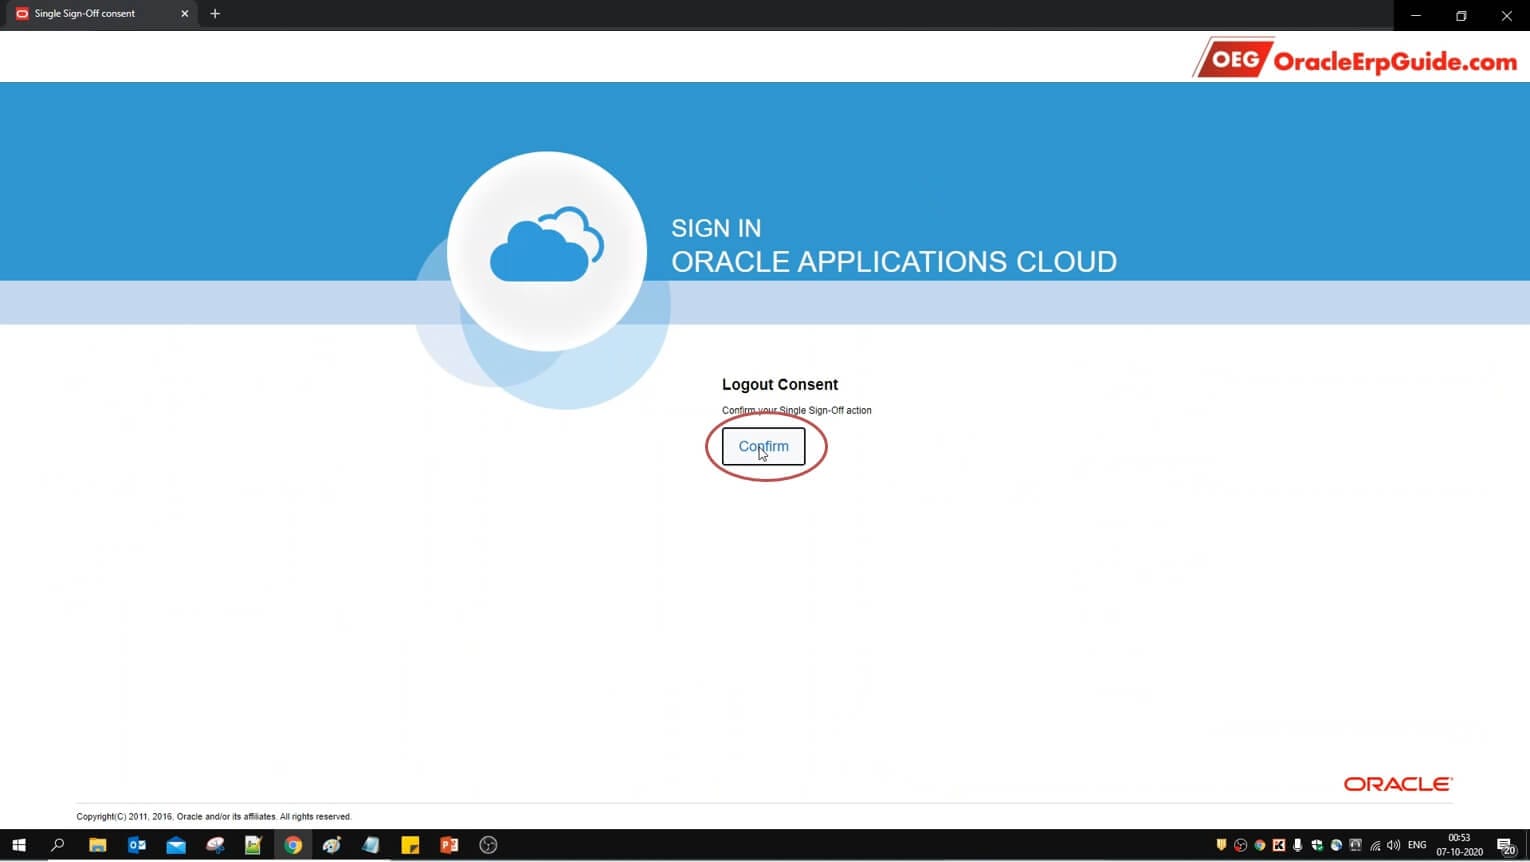Open the volume speaker control
The image size is (1530, 862).
1393,845
